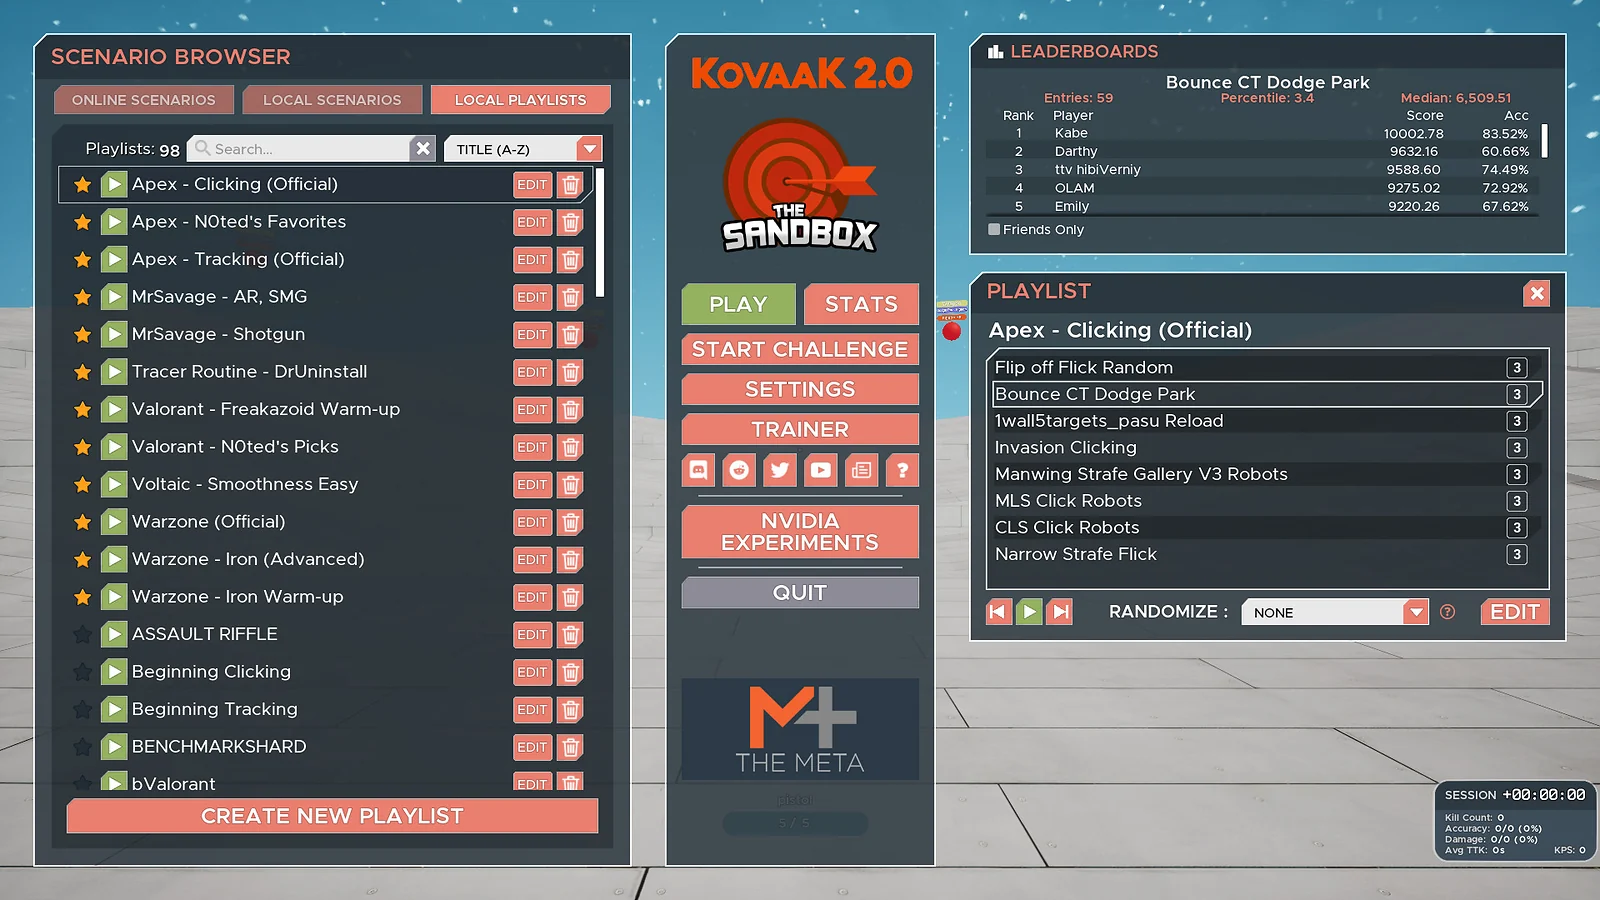
Task: Favorite the Beginning Clicking playlist star
Action: pos(83,672)
